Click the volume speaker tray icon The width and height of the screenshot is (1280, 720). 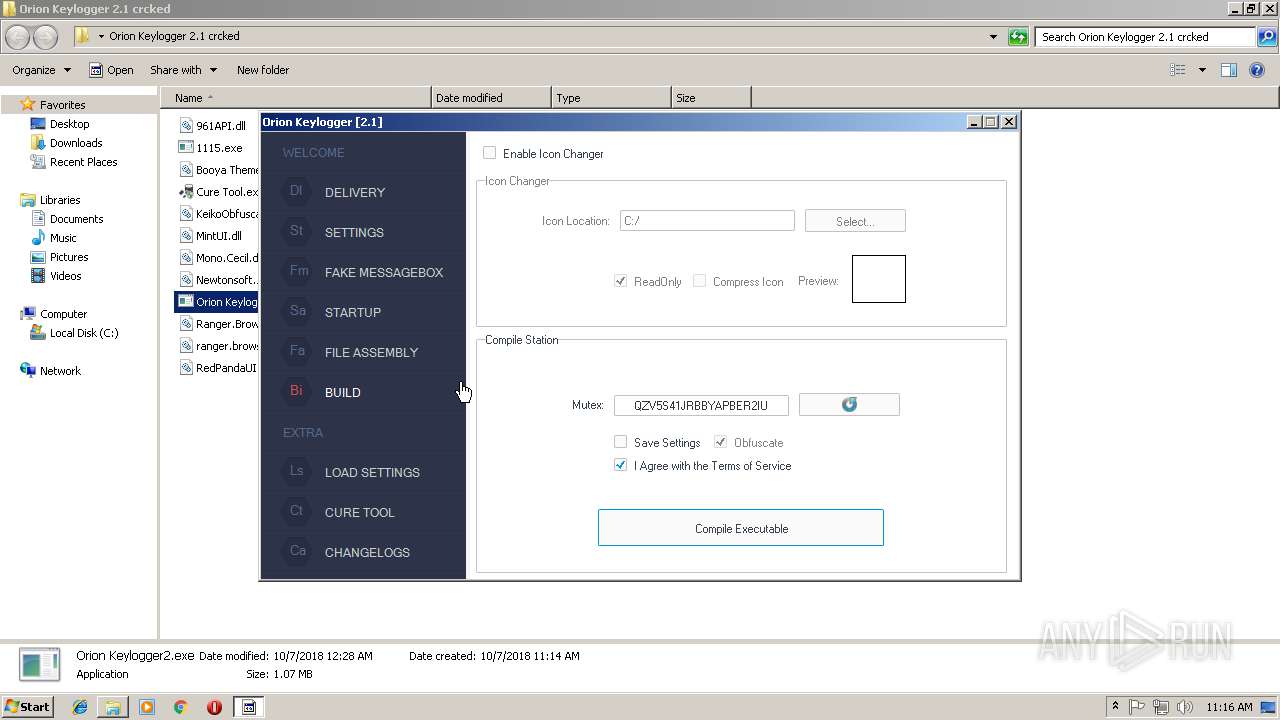click(1185, 707)
